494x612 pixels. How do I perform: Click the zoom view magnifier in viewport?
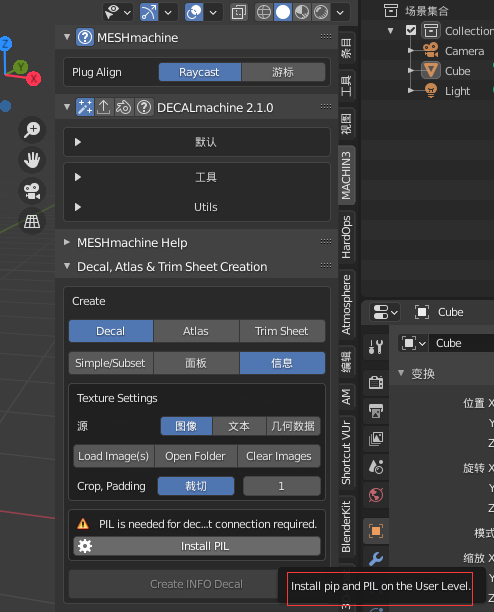click(32, 130)
